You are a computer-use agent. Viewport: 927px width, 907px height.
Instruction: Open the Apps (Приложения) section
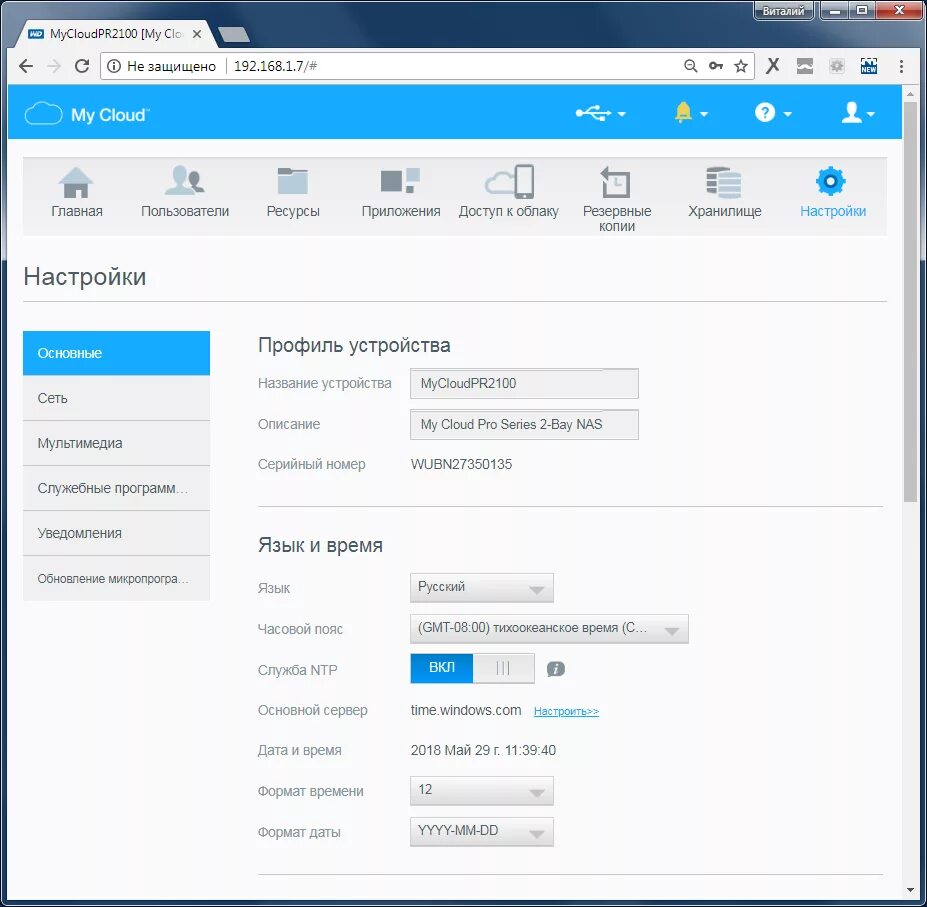401,192
